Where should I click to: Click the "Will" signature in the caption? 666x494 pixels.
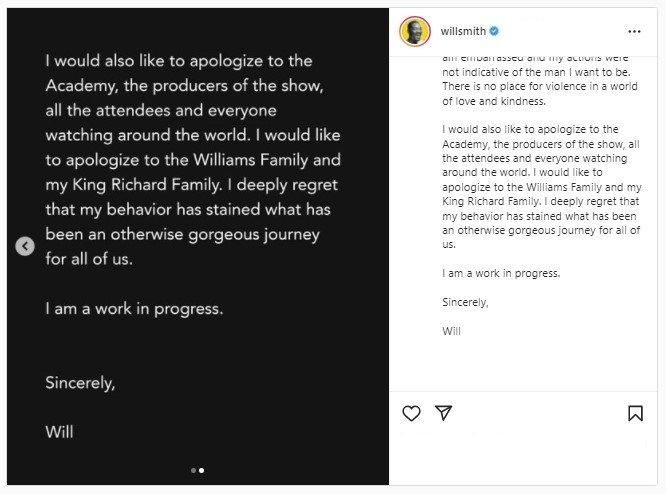(x=451, y=330)
